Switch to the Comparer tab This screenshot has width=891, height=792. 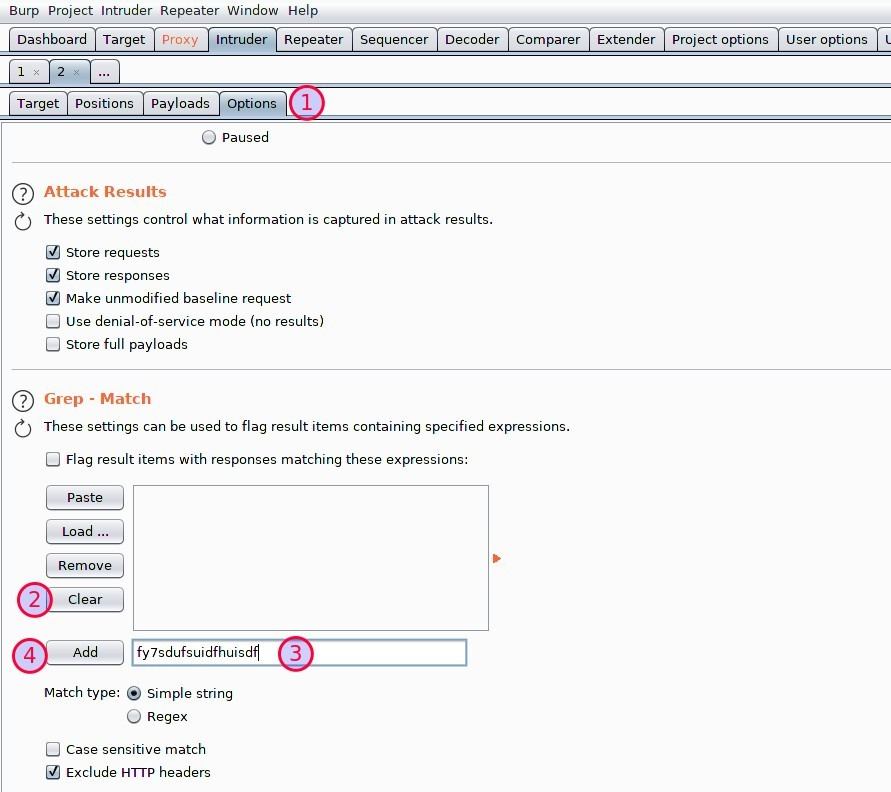tap(548, 40)
